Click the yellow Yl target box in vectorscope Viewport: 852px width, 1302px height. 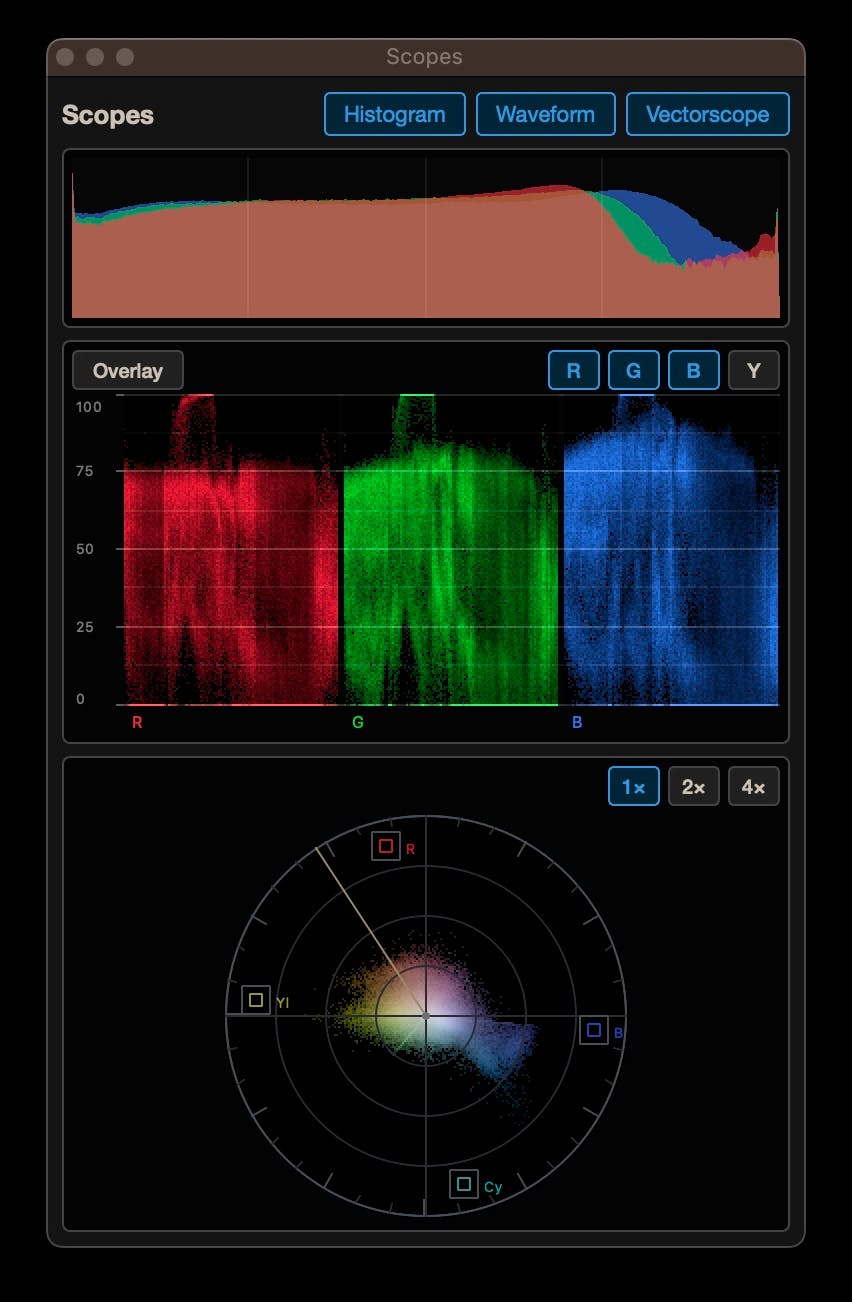pyautogui.click(x=256, y=1000)
